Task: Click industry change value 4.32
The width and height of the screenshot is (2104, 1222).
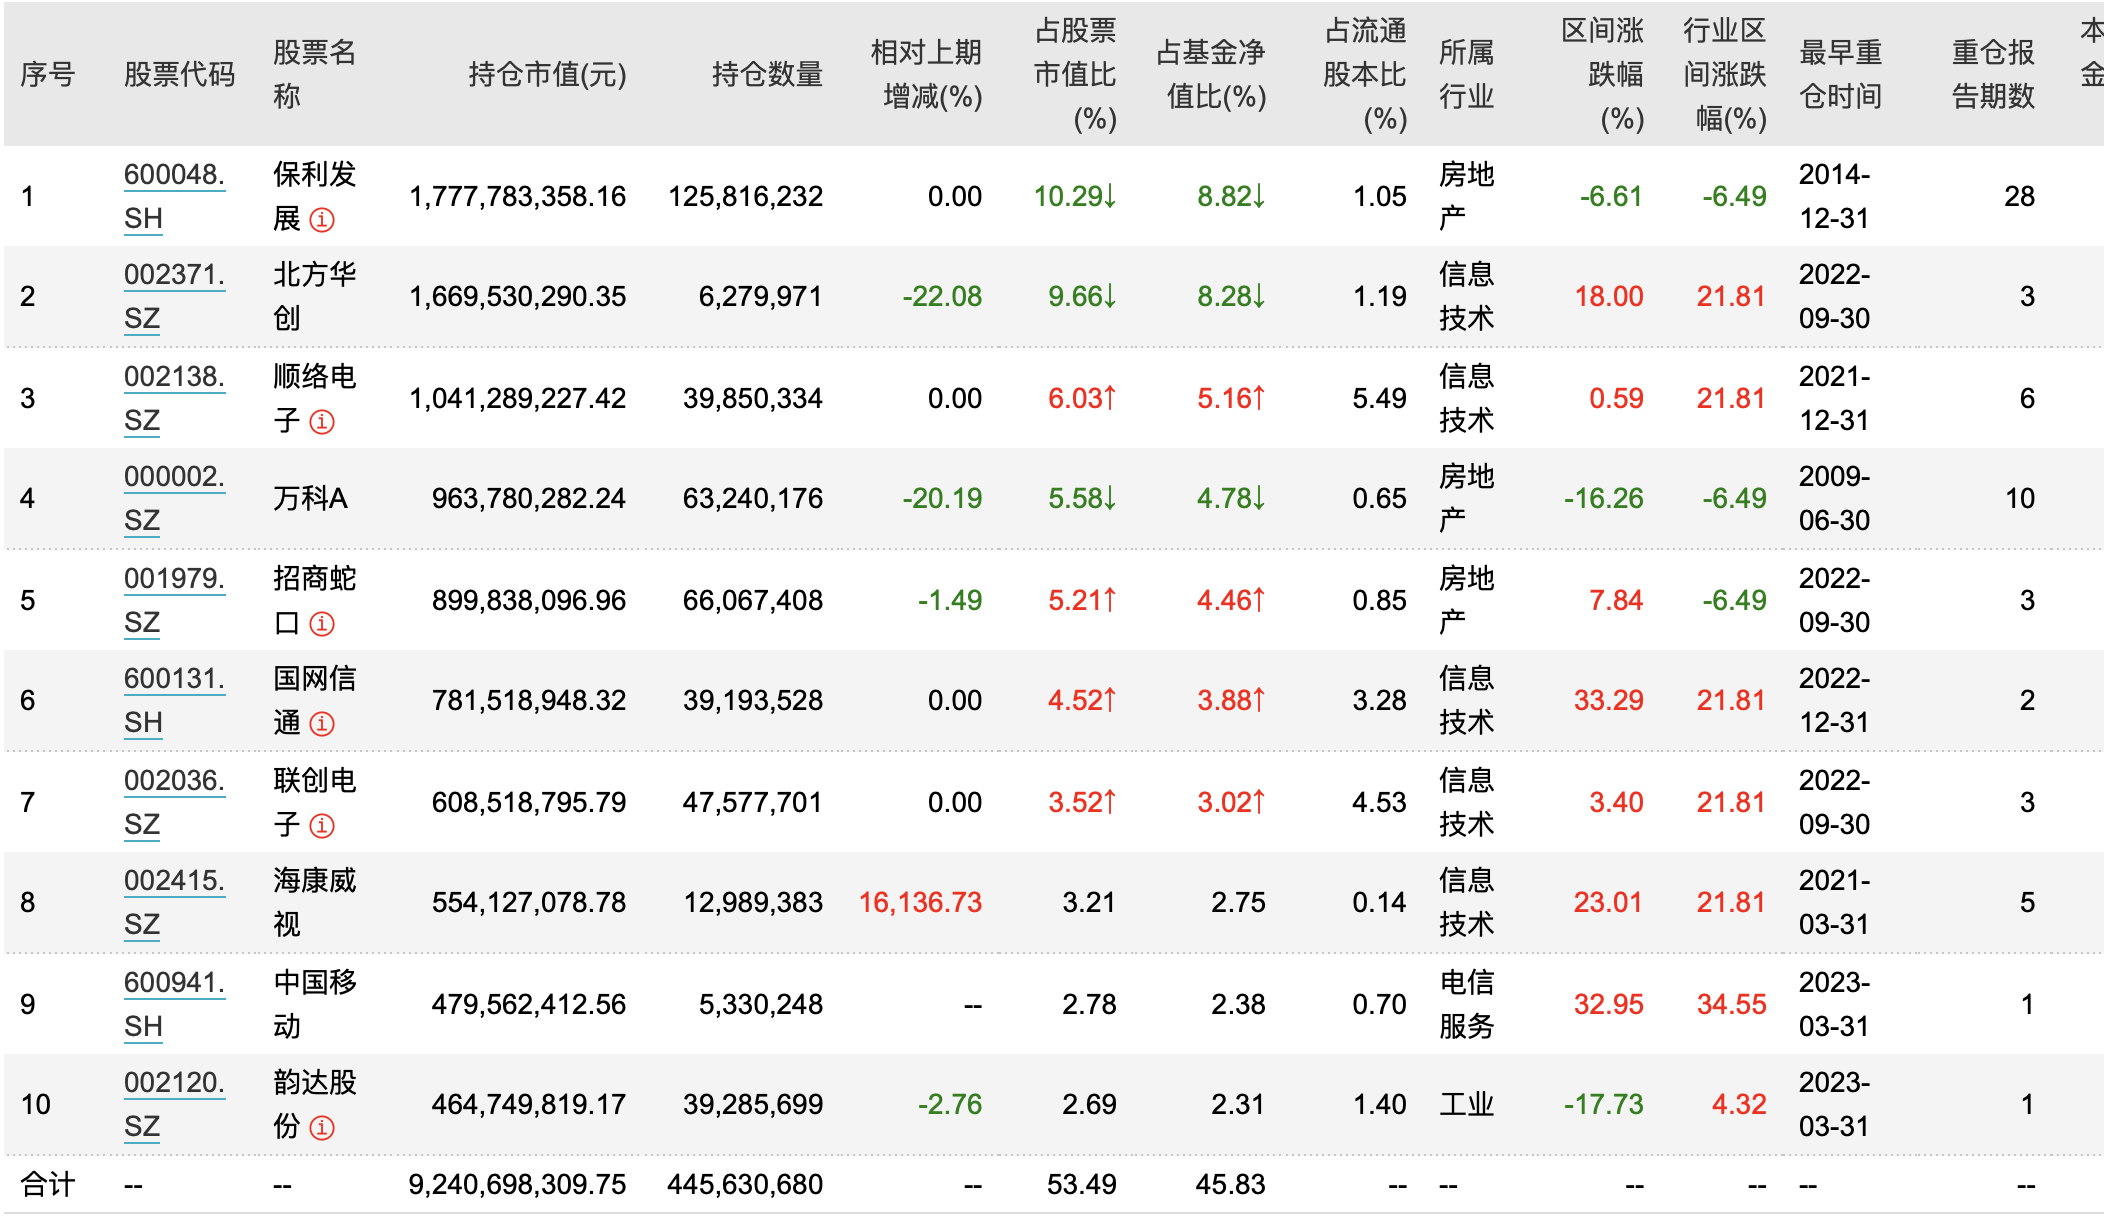Action: point(1739,1104)
